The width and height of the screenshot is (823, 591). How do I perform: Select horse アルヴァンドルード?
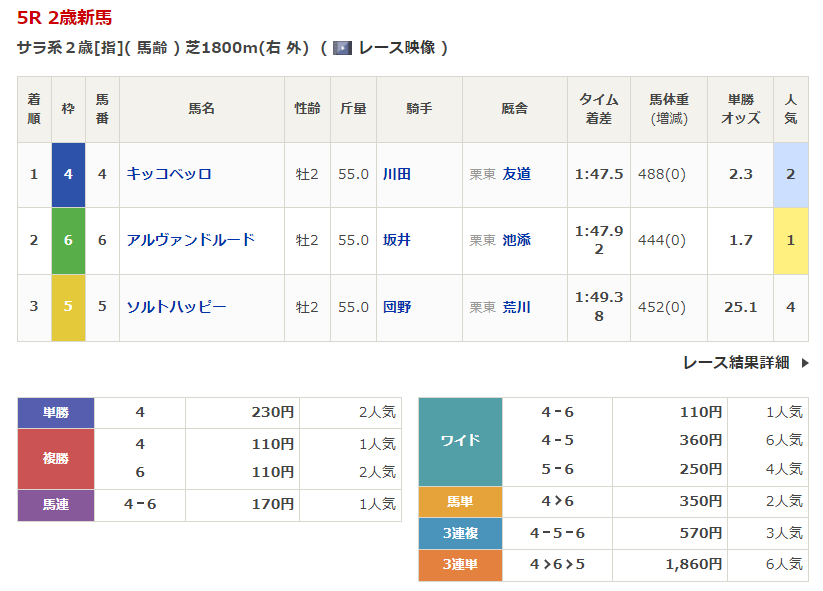191,240
